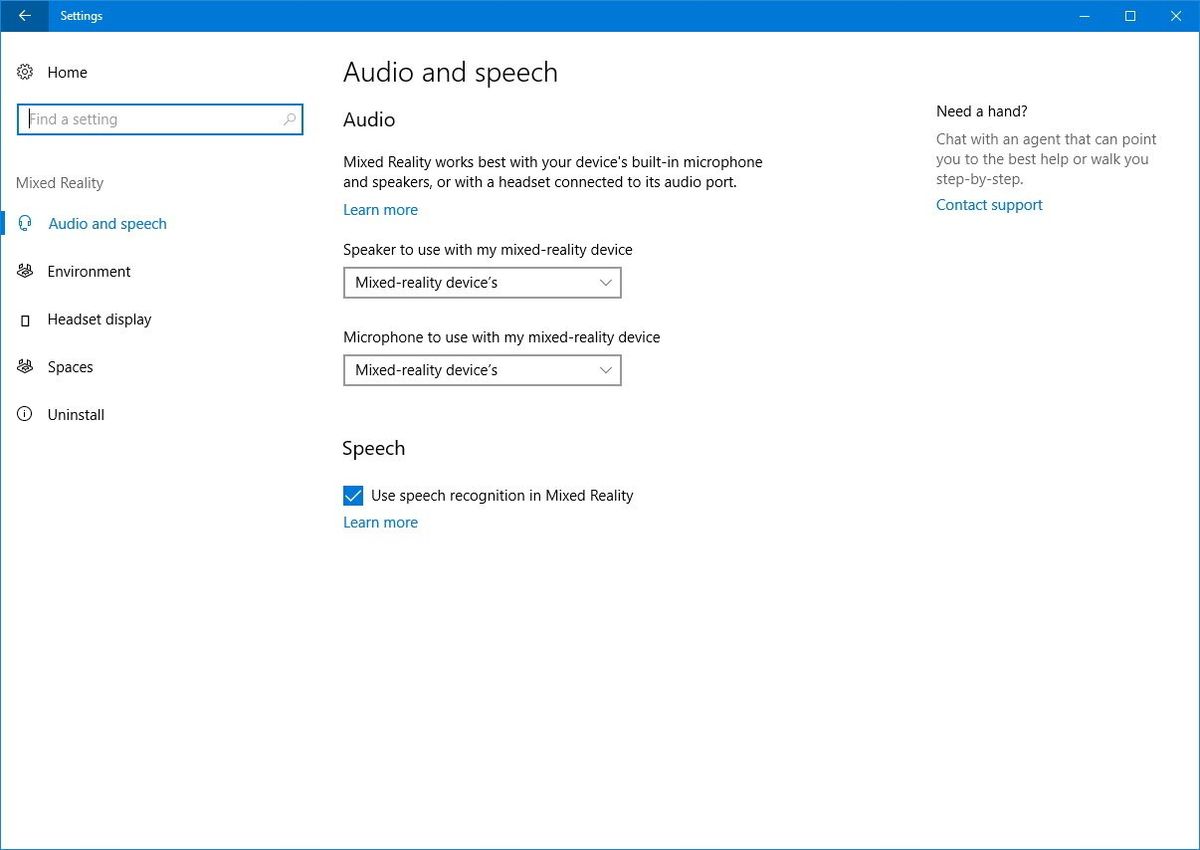Click Learn more under Speech
The image size is (1200, 850).
click(380, 521)
